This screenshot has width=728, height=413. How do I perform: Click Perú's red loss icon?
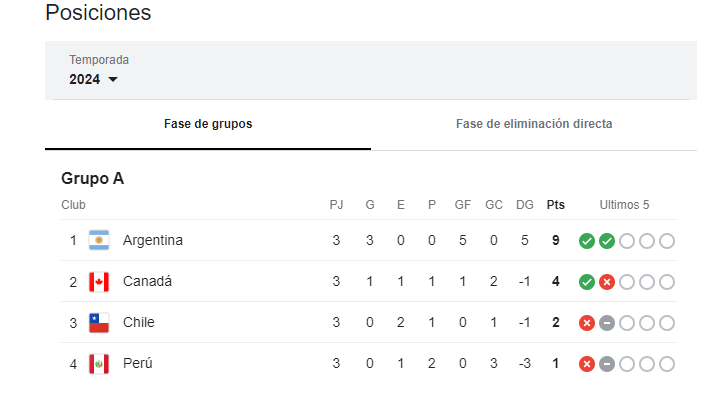coord(587,364)
